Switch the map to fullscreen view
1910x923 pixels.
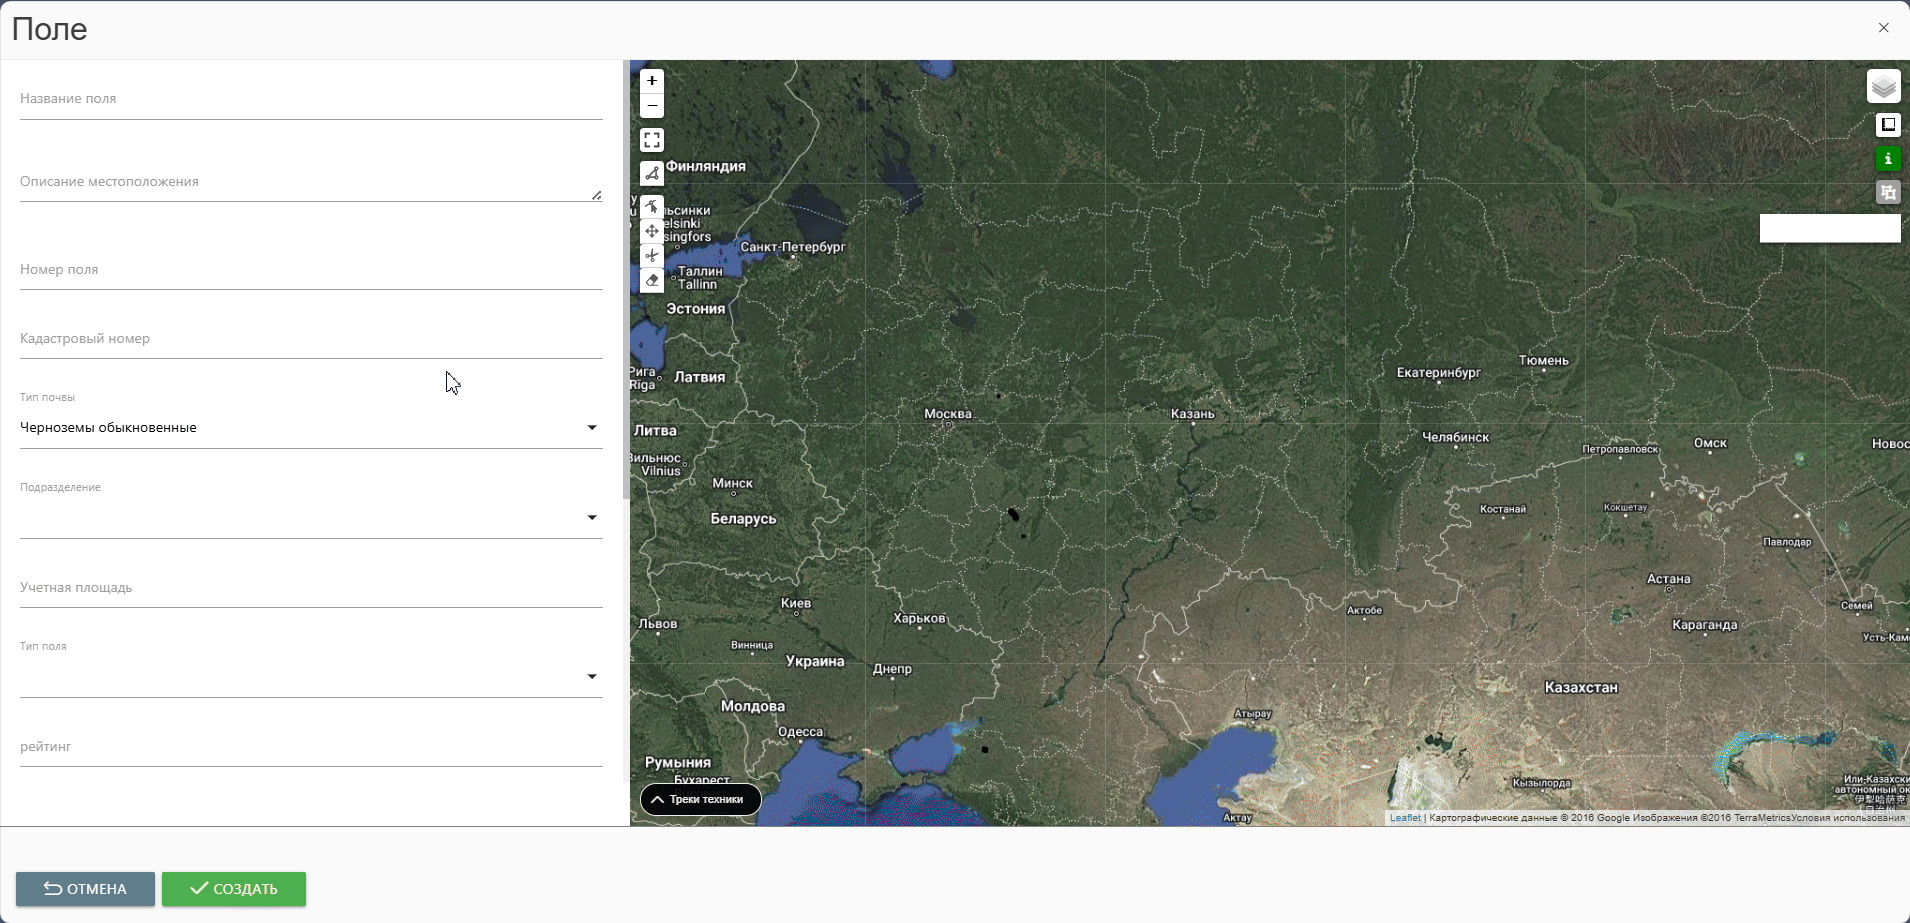(x=652, y=140)
